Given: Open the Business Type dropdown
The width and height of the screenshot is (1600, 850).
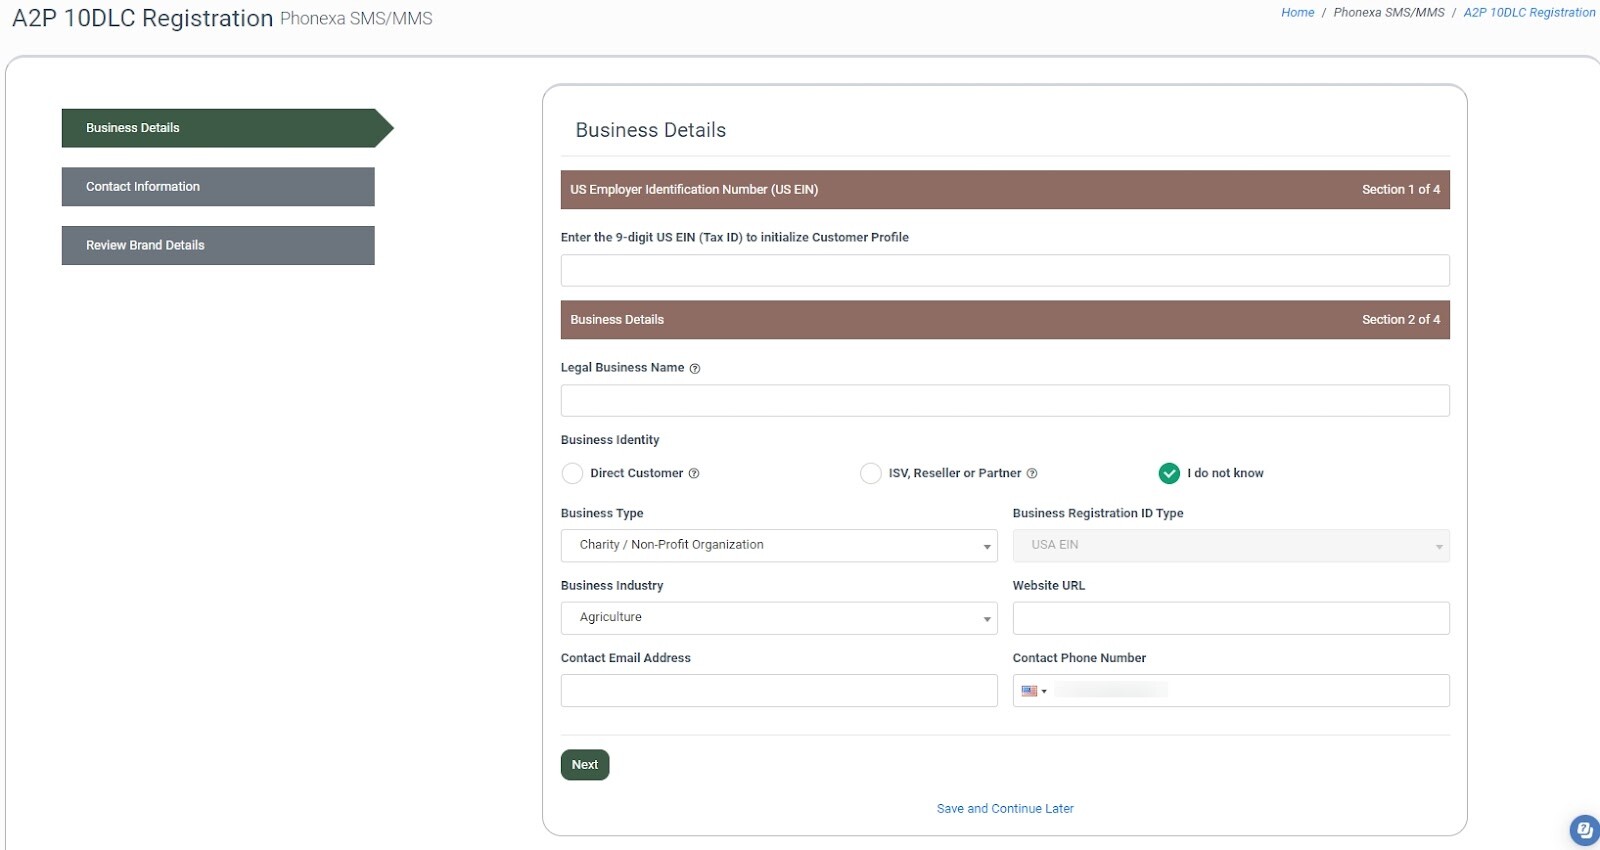Looking at the screenshot, I should tap(779, 545).
